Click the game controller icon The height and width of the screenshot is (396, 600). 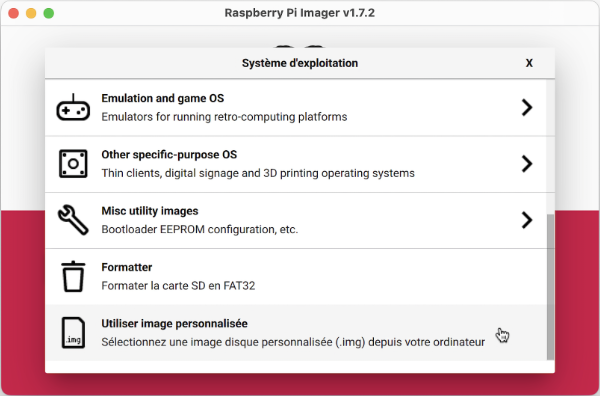(x=73, y=108)
